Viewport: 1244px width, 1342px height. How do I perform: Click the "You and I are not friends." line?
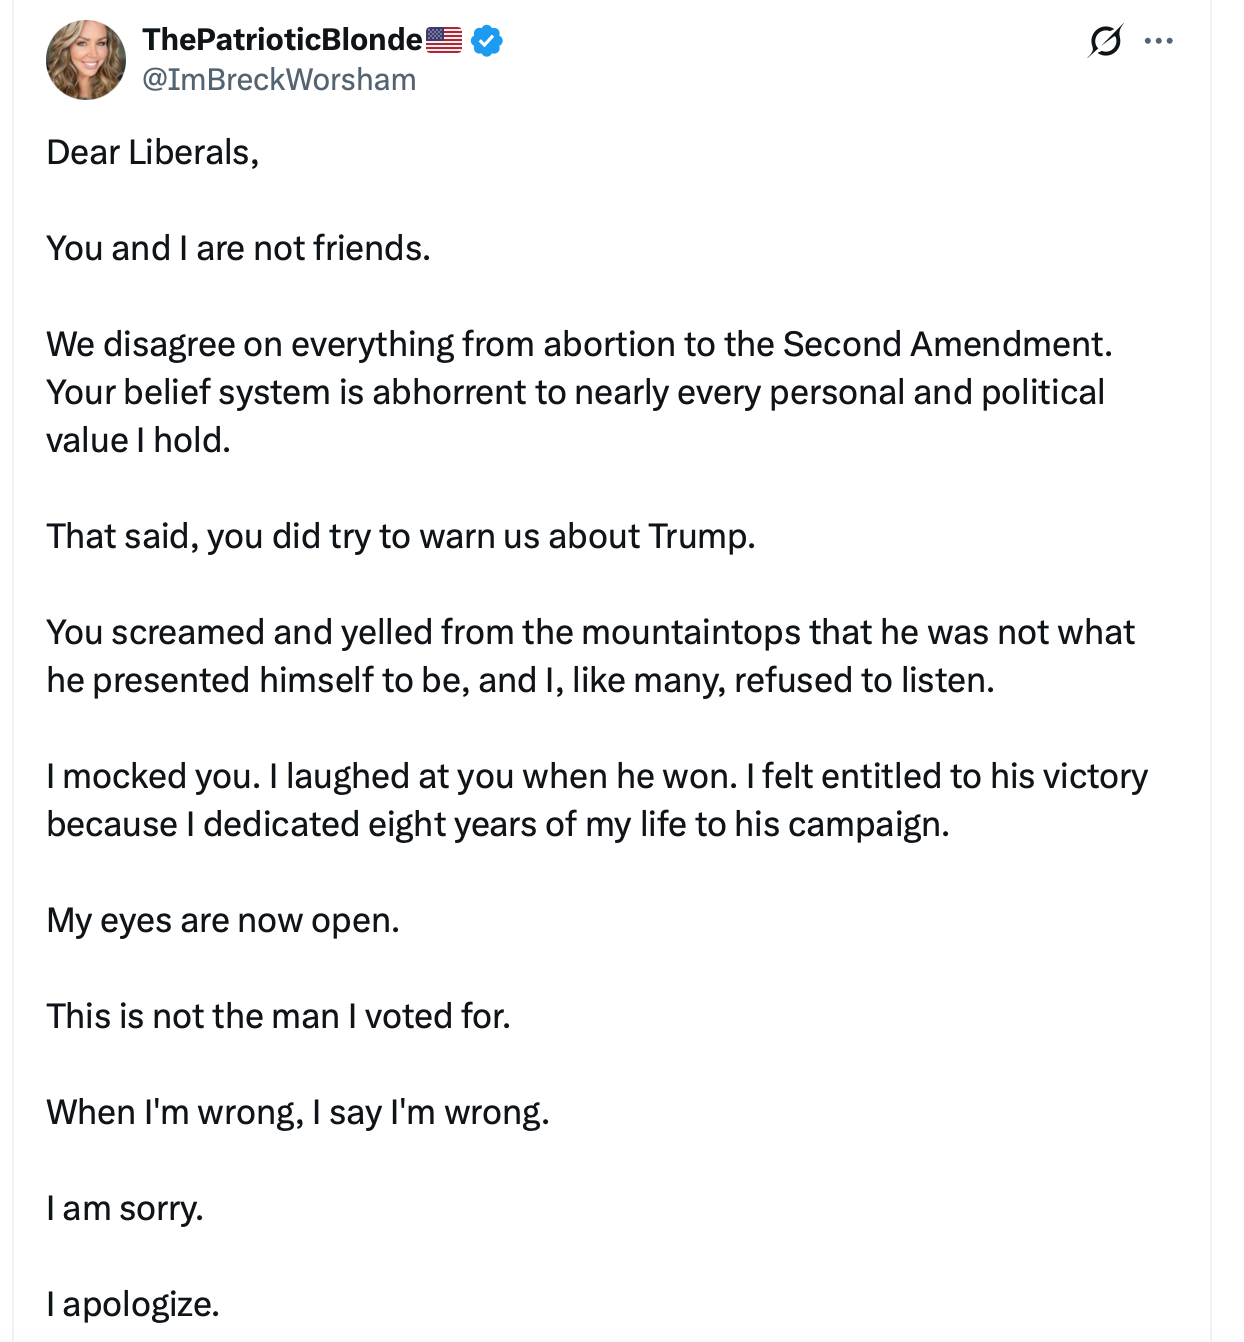238,249
